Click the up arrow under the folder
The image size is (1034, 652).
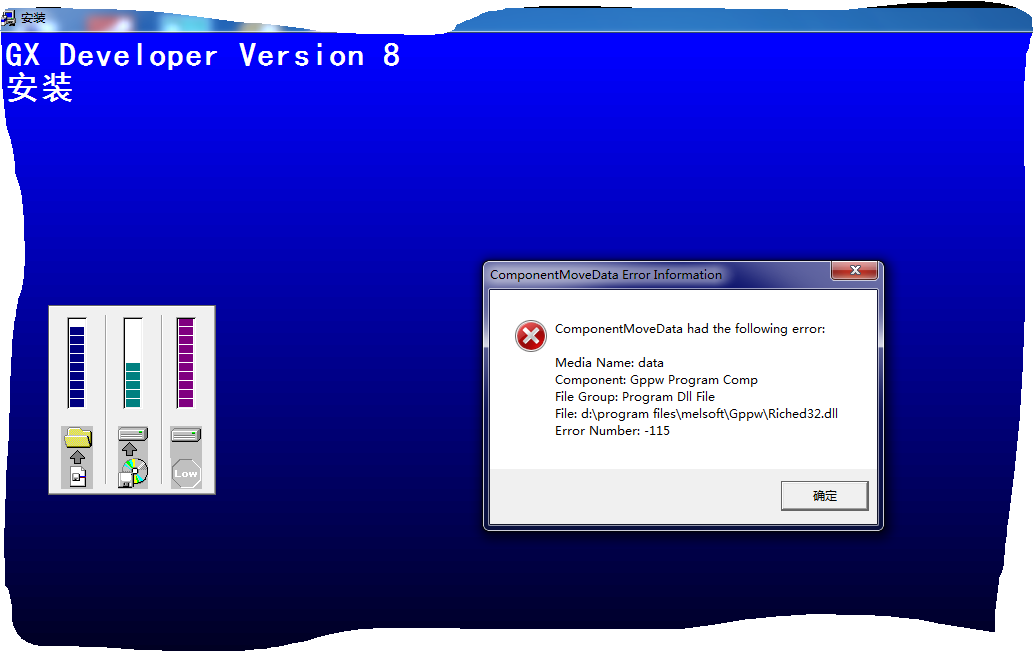78,457
